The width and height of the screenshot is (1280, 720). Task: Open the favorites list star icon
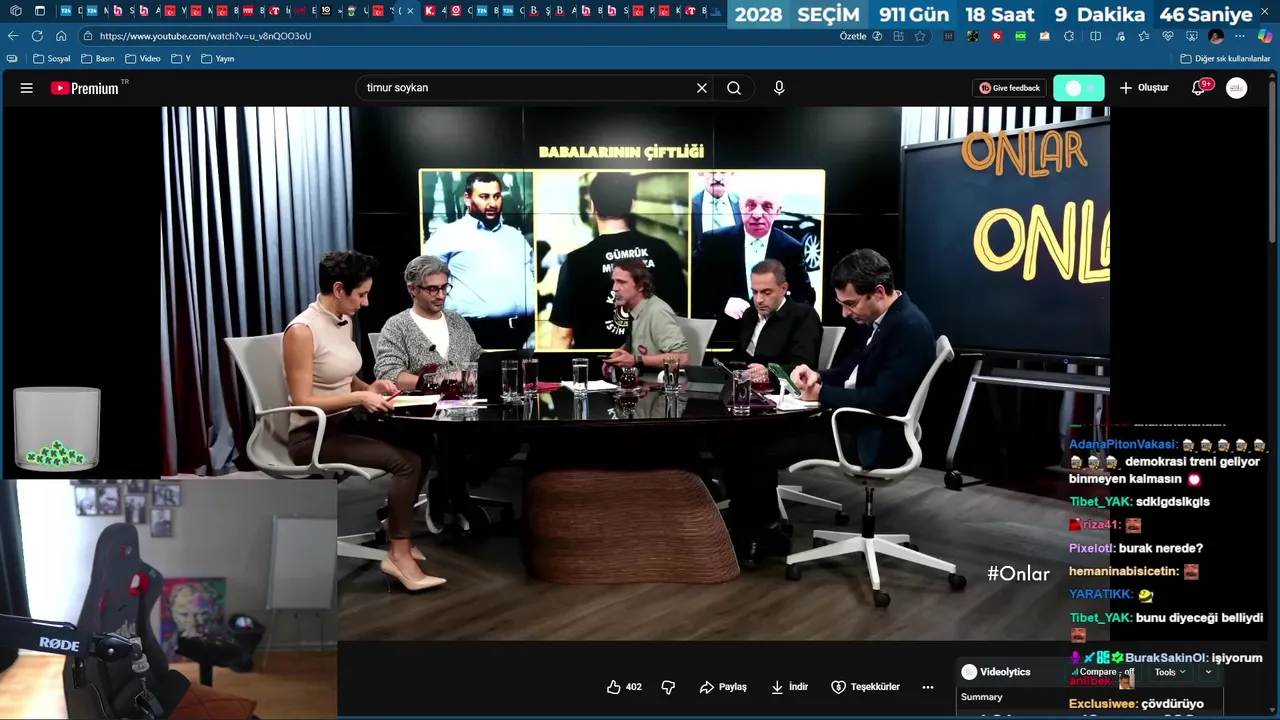[x=1144, y=36]
